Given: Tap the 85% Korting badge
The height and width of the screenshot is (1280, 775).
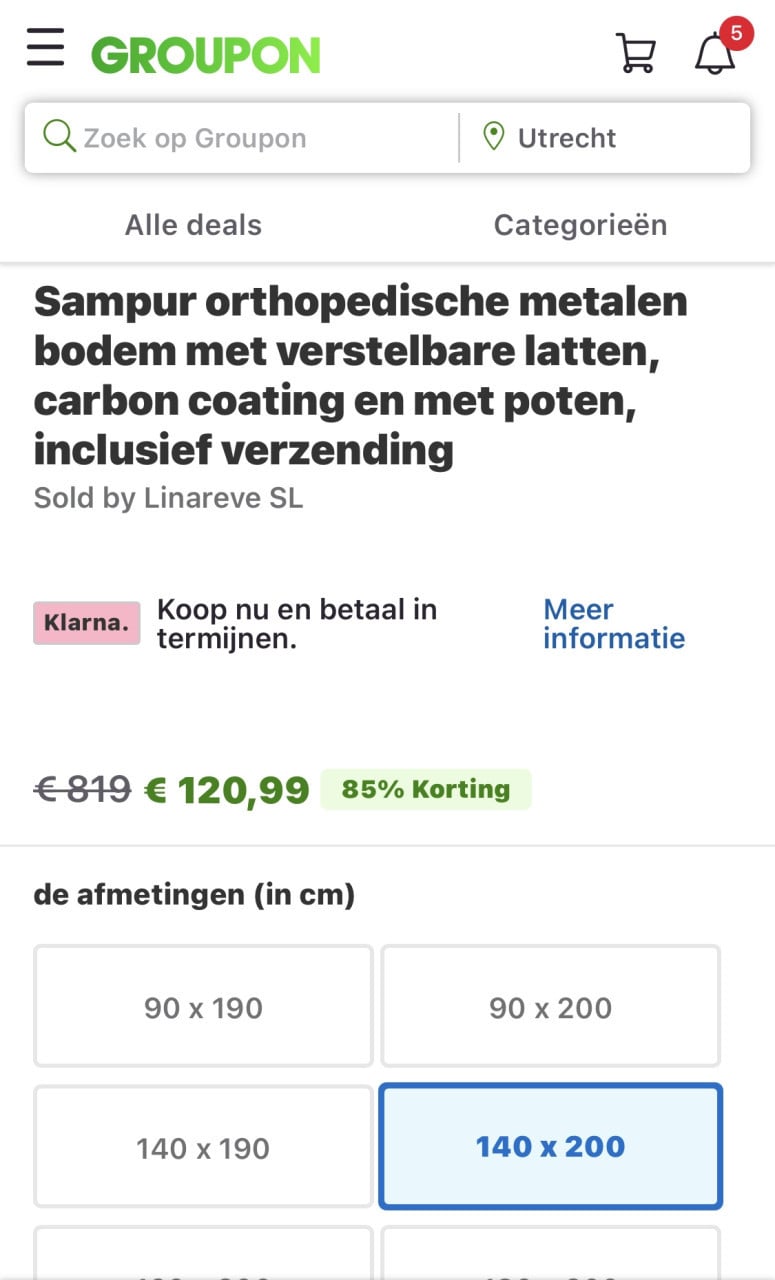Looking at the screenshot, I should [x=426, y=789].
